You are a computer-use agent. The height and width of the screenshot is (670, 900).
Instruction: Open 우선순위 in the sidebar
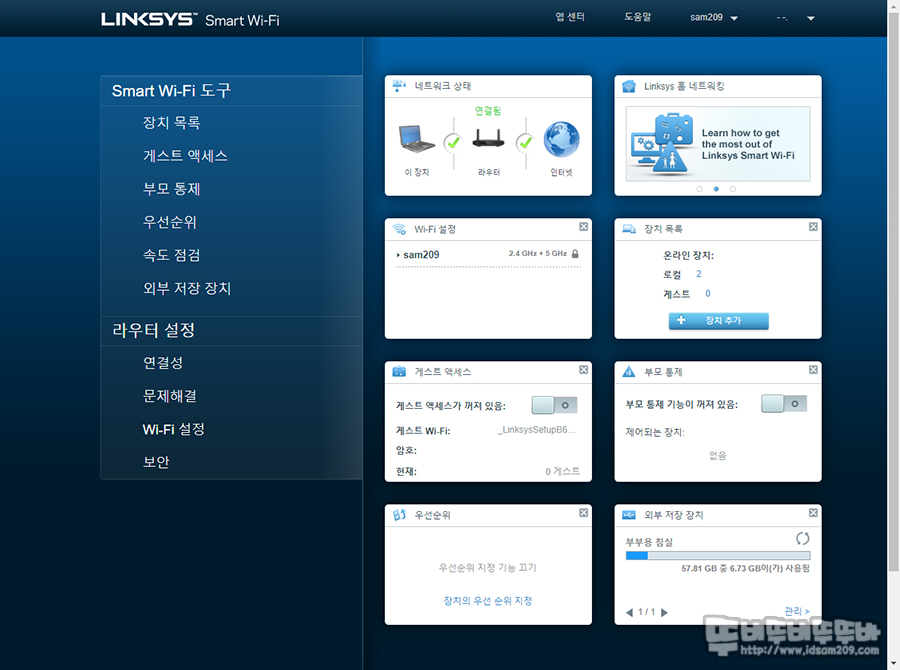[x=170, y=222]
